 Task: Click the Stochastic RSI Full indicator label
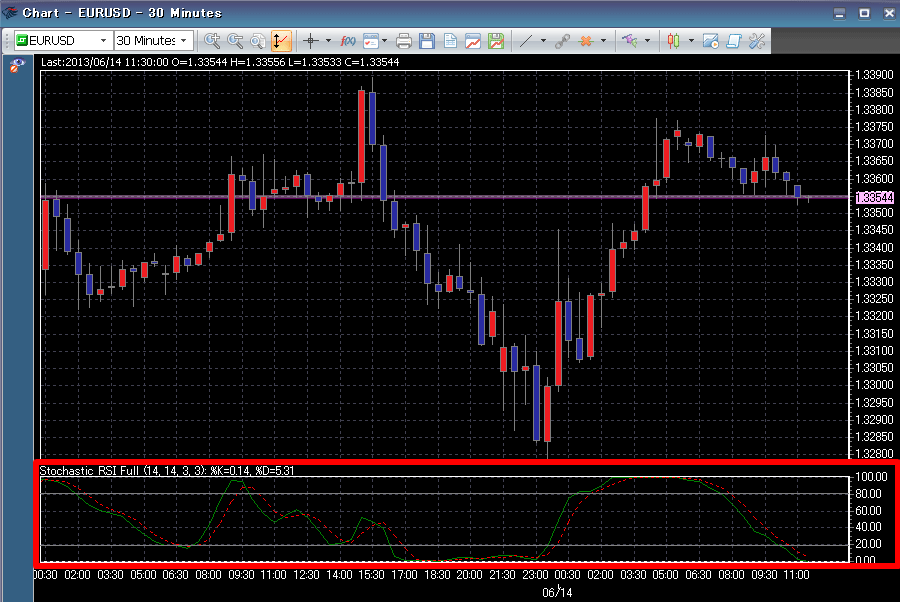[166, 471]
